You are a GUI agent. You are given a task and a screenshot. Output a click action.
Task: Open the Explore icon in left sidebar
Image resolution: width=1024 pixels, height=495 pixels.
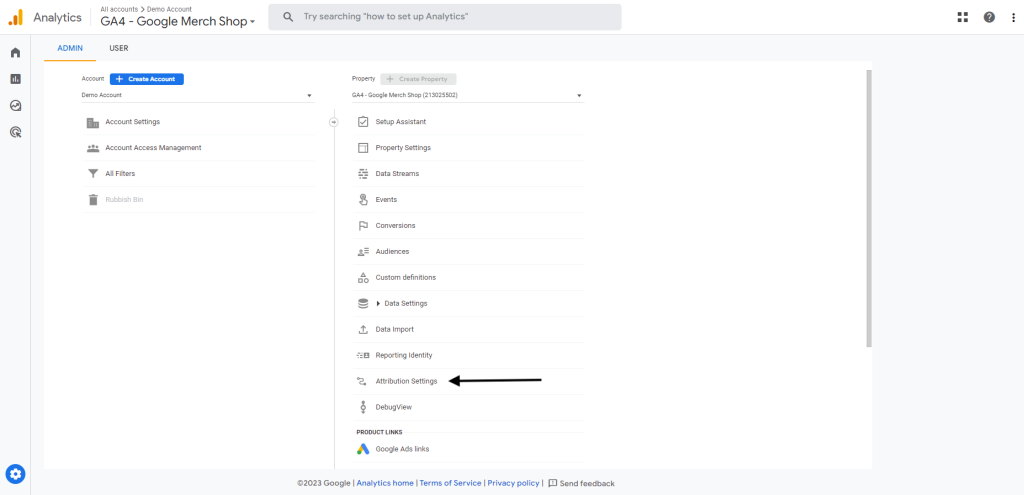(x=15, y=105)
